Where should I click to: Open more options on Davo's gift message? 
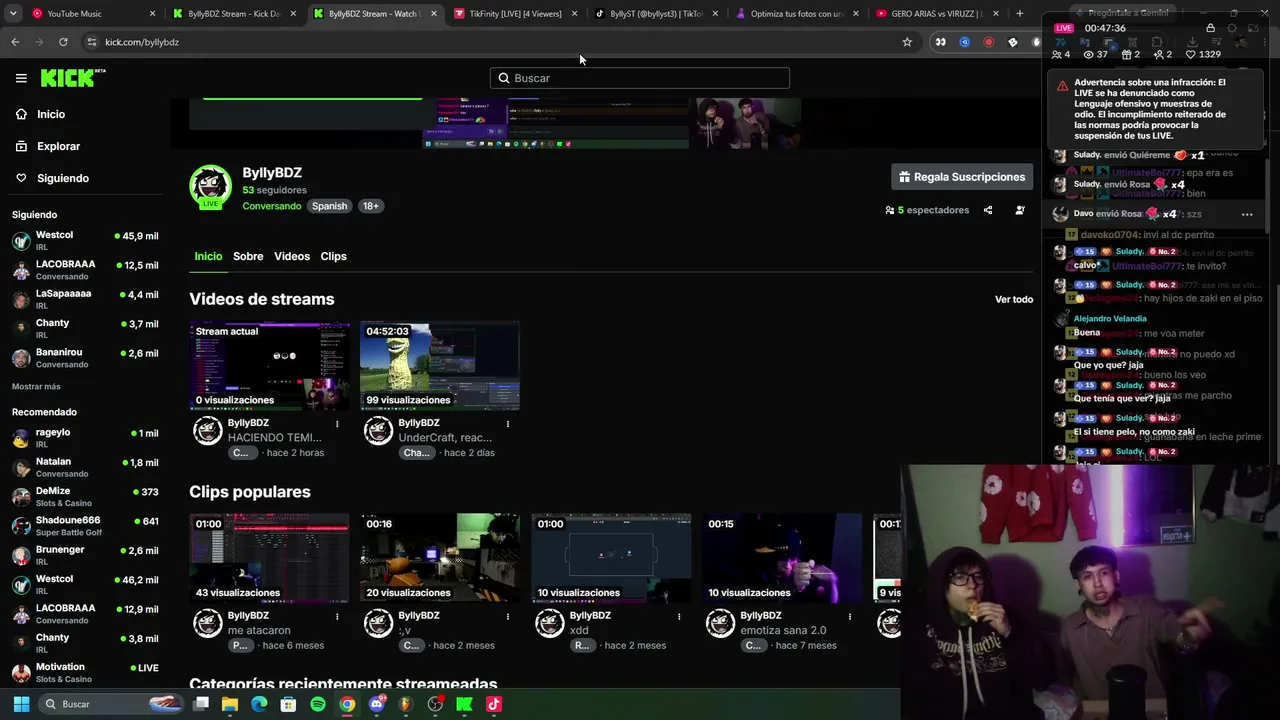coord(1247,214)
